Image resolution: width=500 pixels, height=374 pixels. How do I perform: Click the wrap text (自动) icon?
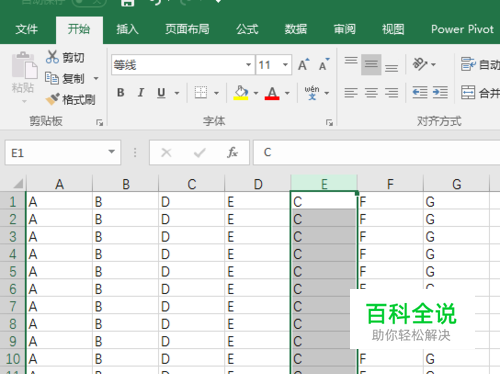[468, 64]
